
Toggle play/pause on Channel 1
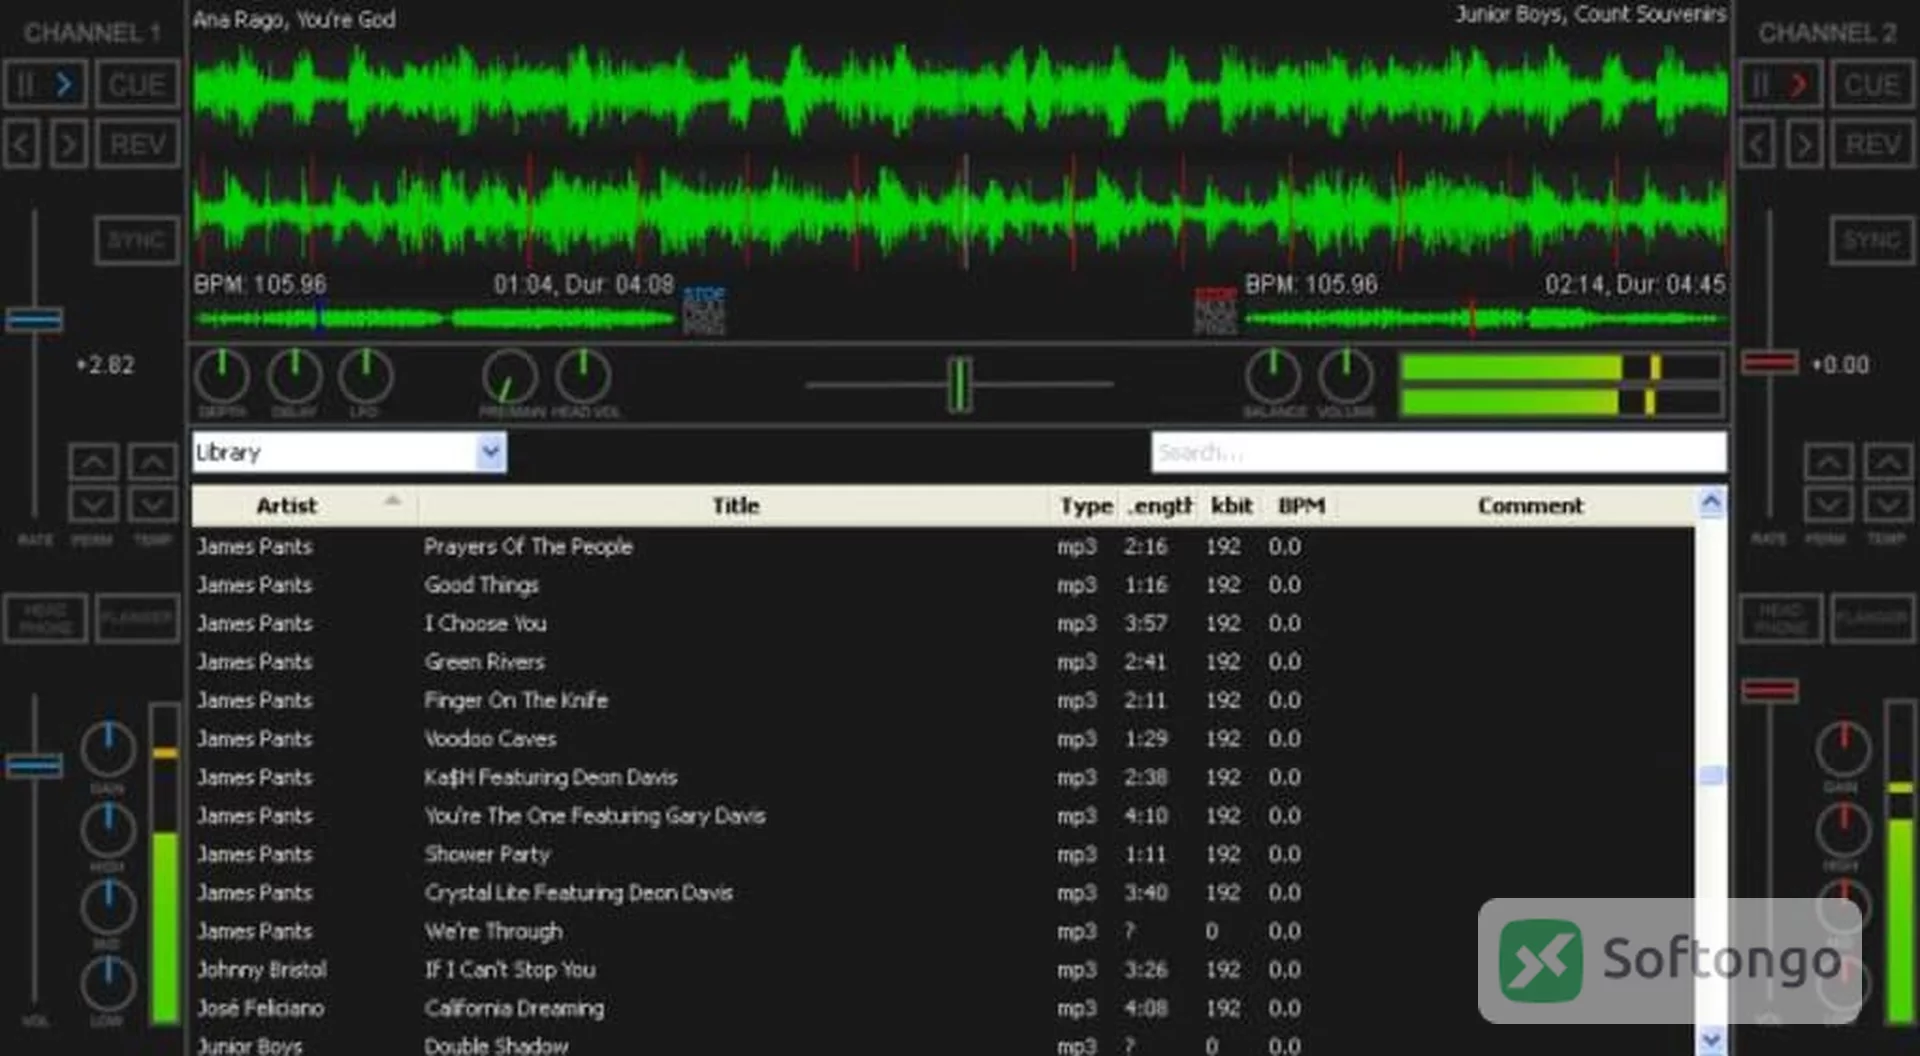click(x=45, y=84)
